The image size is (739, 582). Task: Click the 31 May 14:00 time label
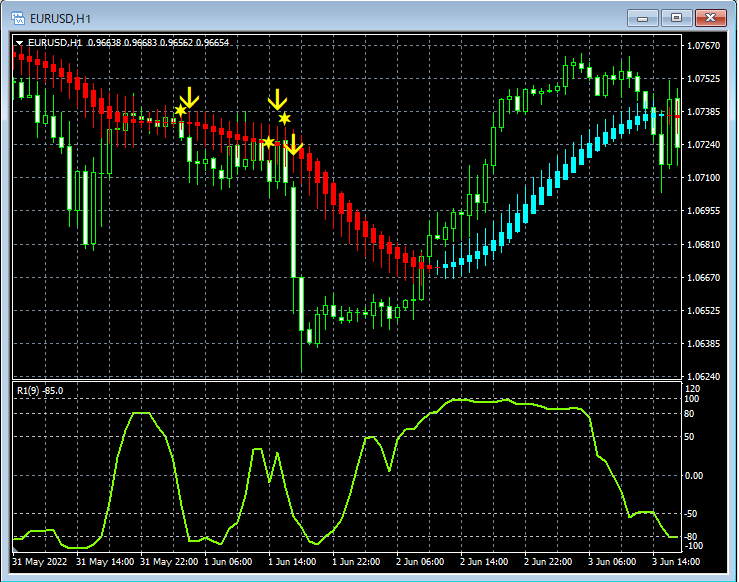click(x=105, y=562)
